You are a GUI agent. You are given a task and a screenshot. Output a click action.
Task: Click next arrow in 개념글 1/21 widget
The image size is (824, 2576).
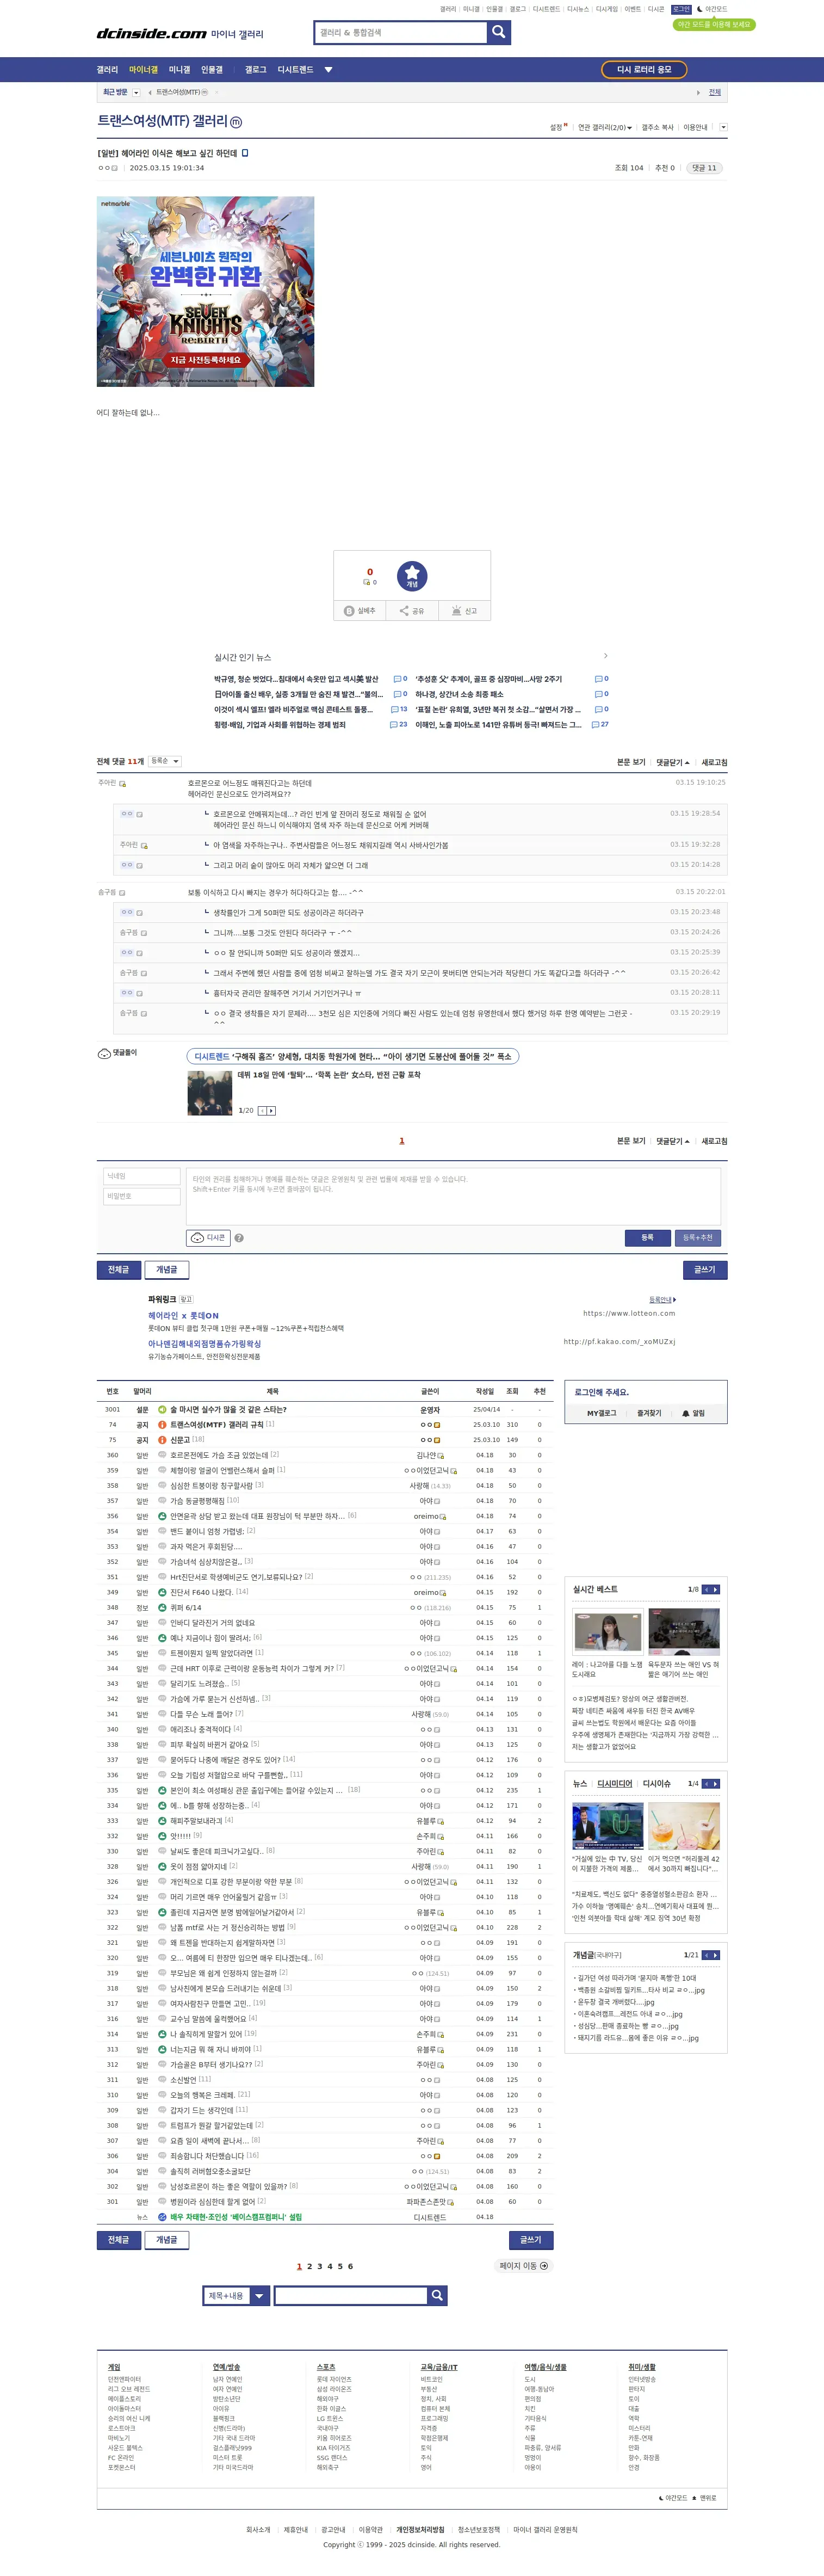(x=715, y=1955)
